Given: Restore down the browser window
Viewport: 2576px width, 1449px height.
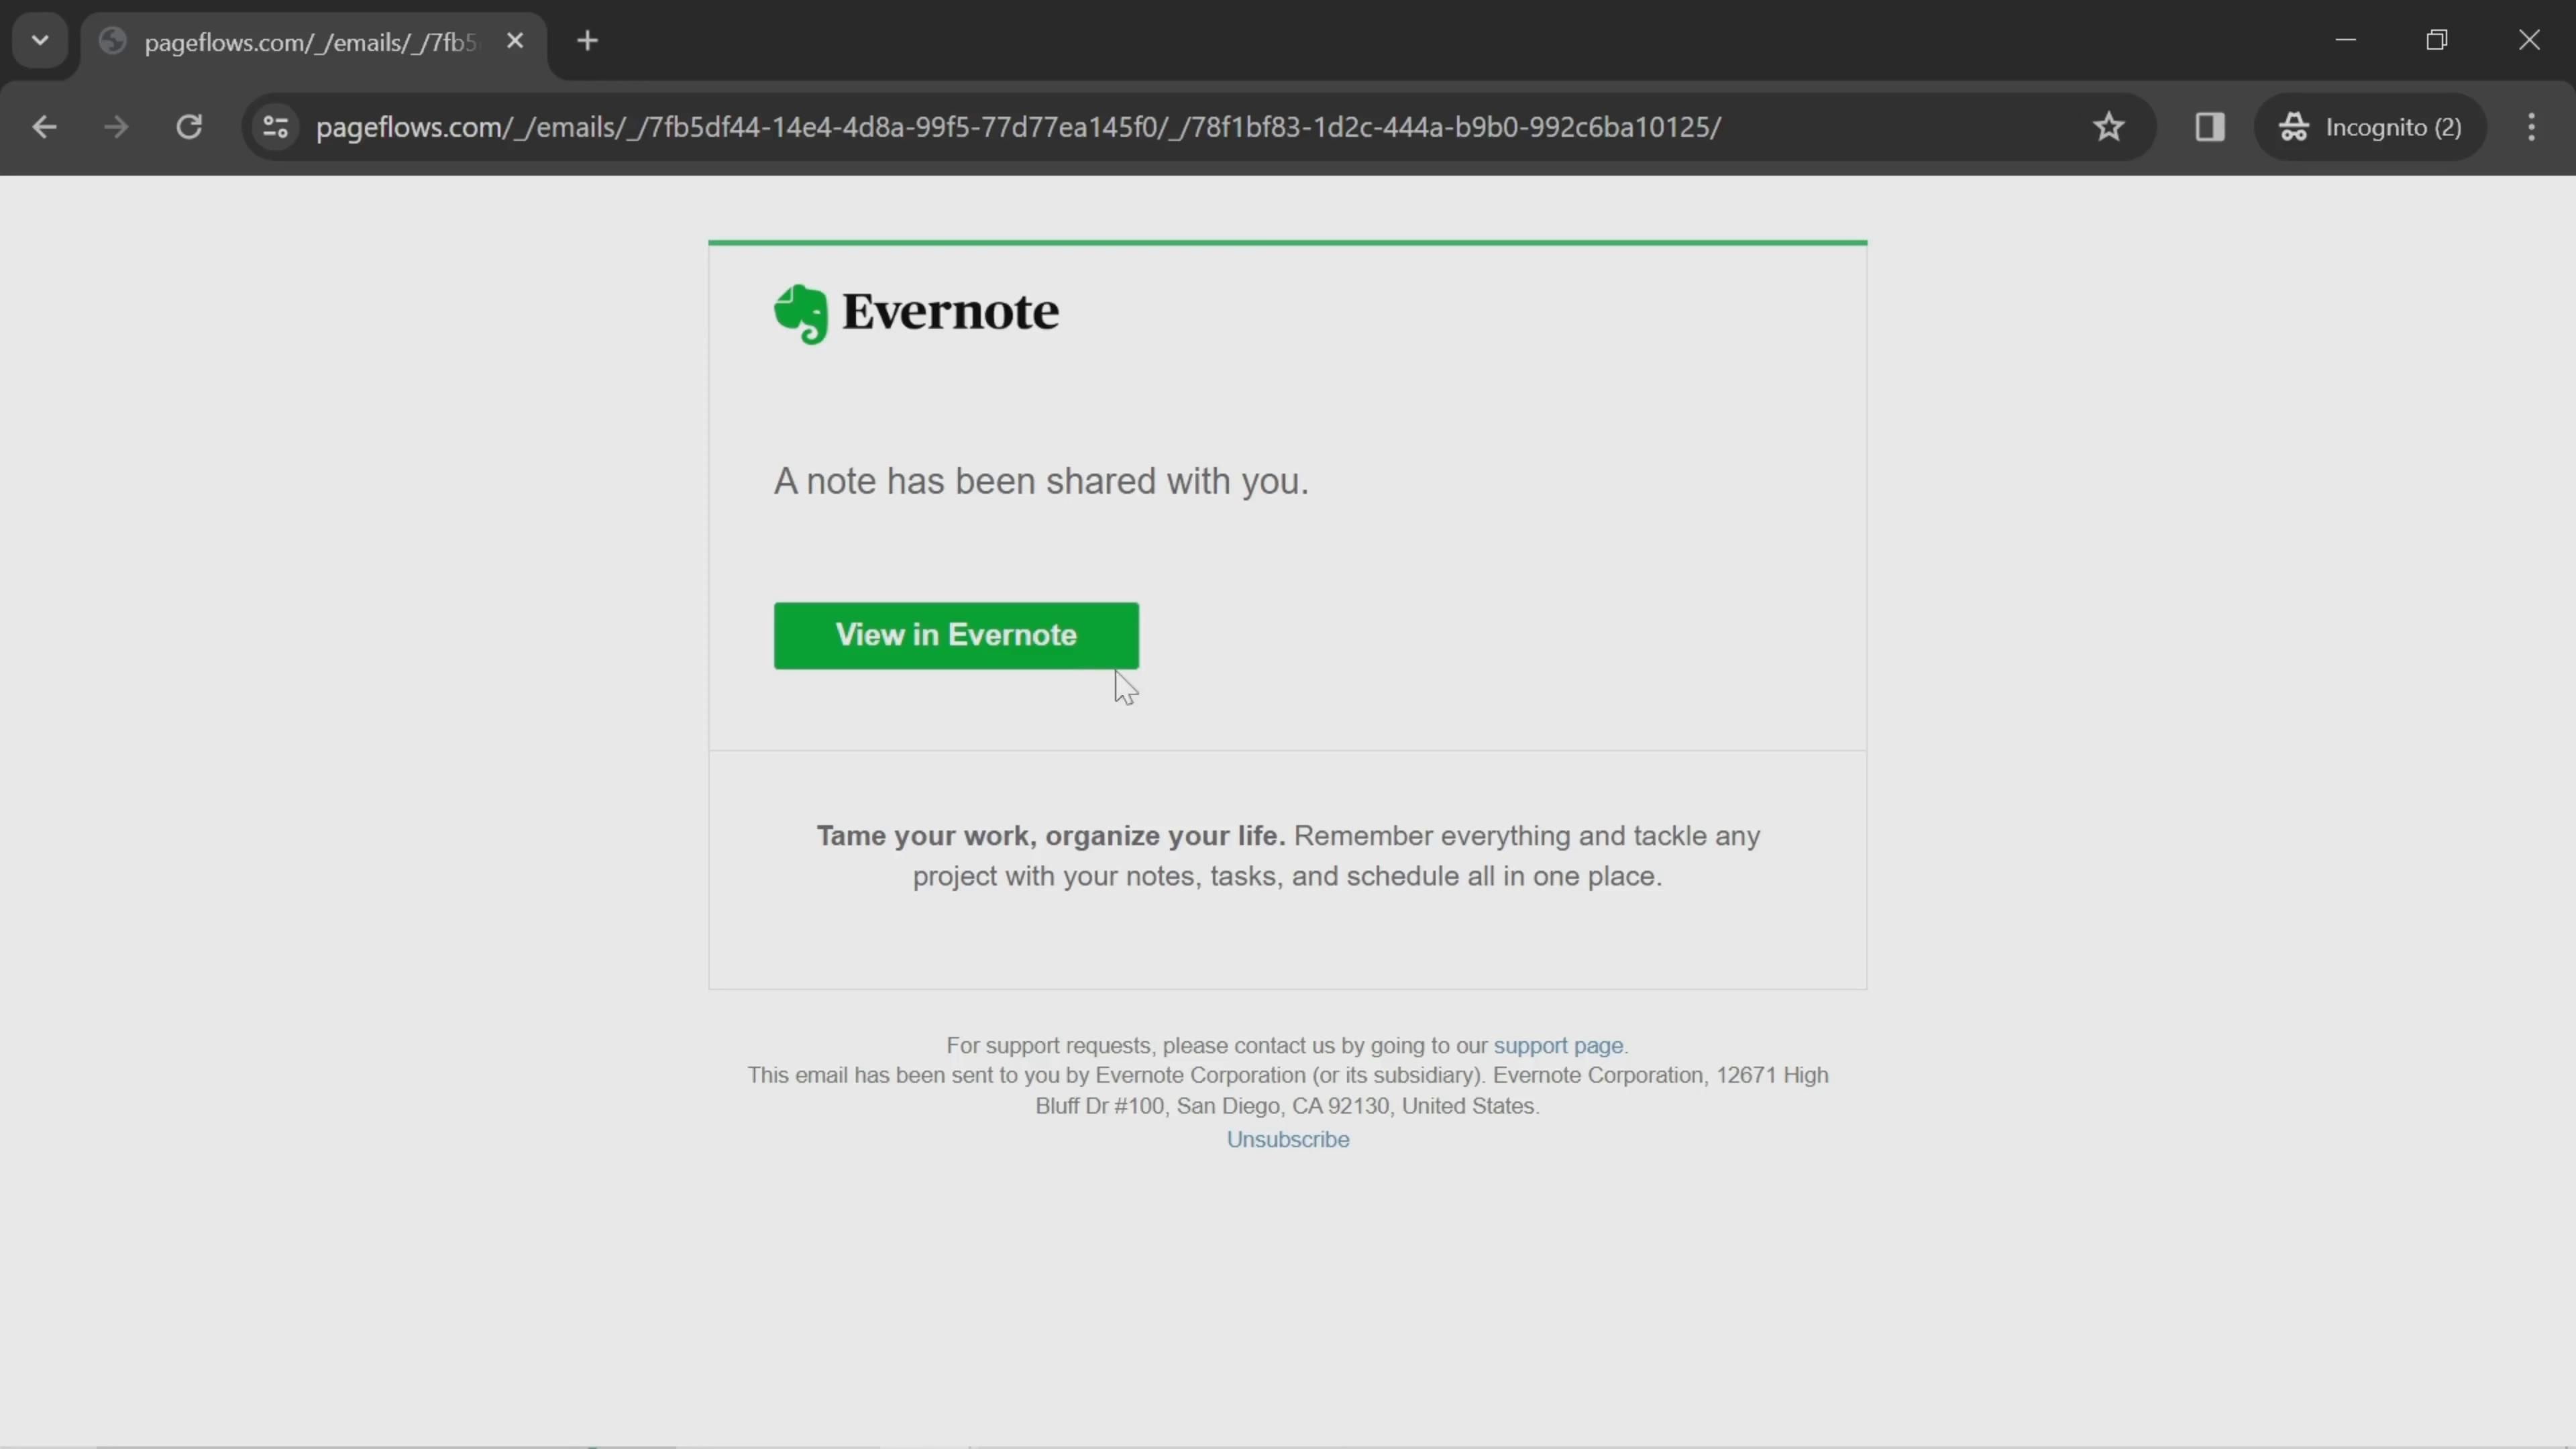Looking at the screenshot, I should [2437, 40].
